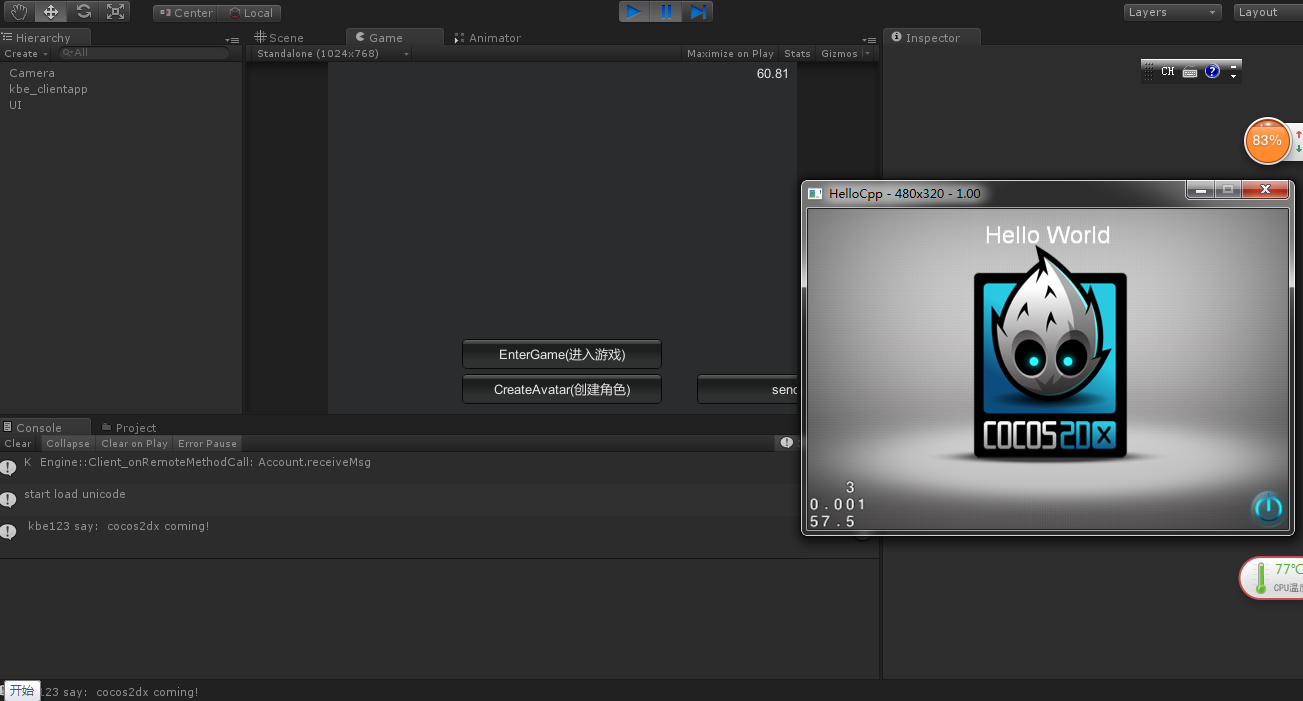The width and height of the screenshot is (1303, 701).
Task: Click the status bar log message
Action: tap(120, 691)
